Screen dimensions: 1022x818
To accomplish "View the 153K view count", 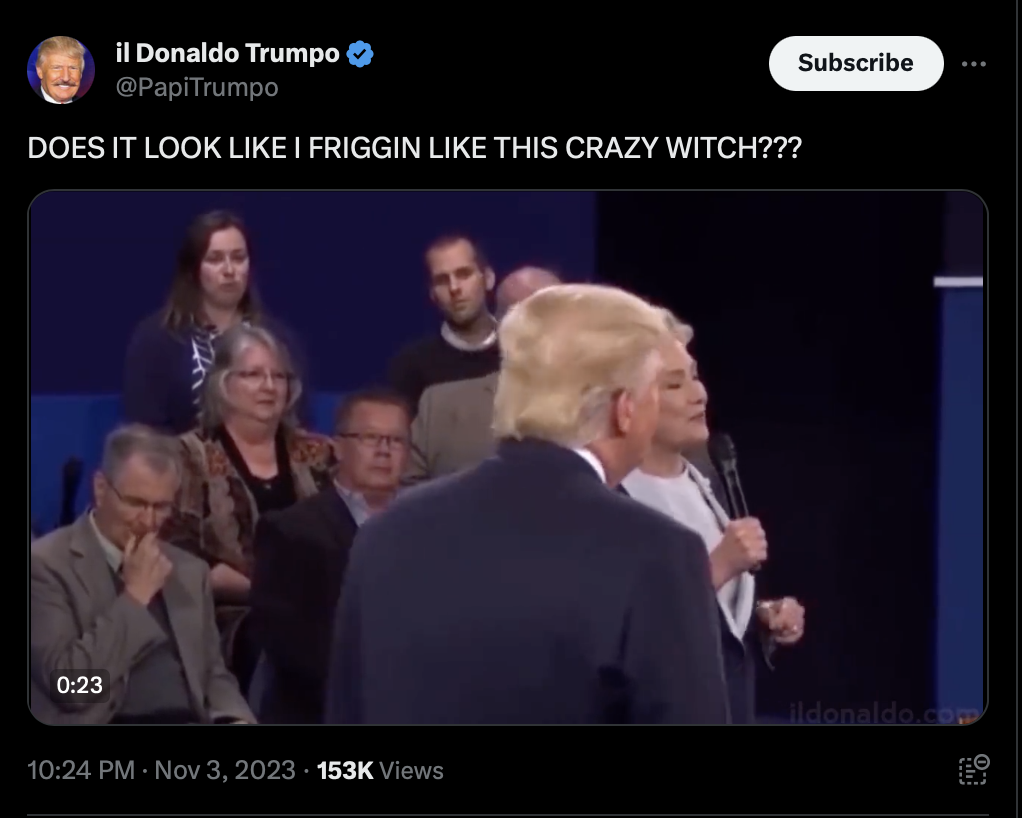I will pos(345,770).
